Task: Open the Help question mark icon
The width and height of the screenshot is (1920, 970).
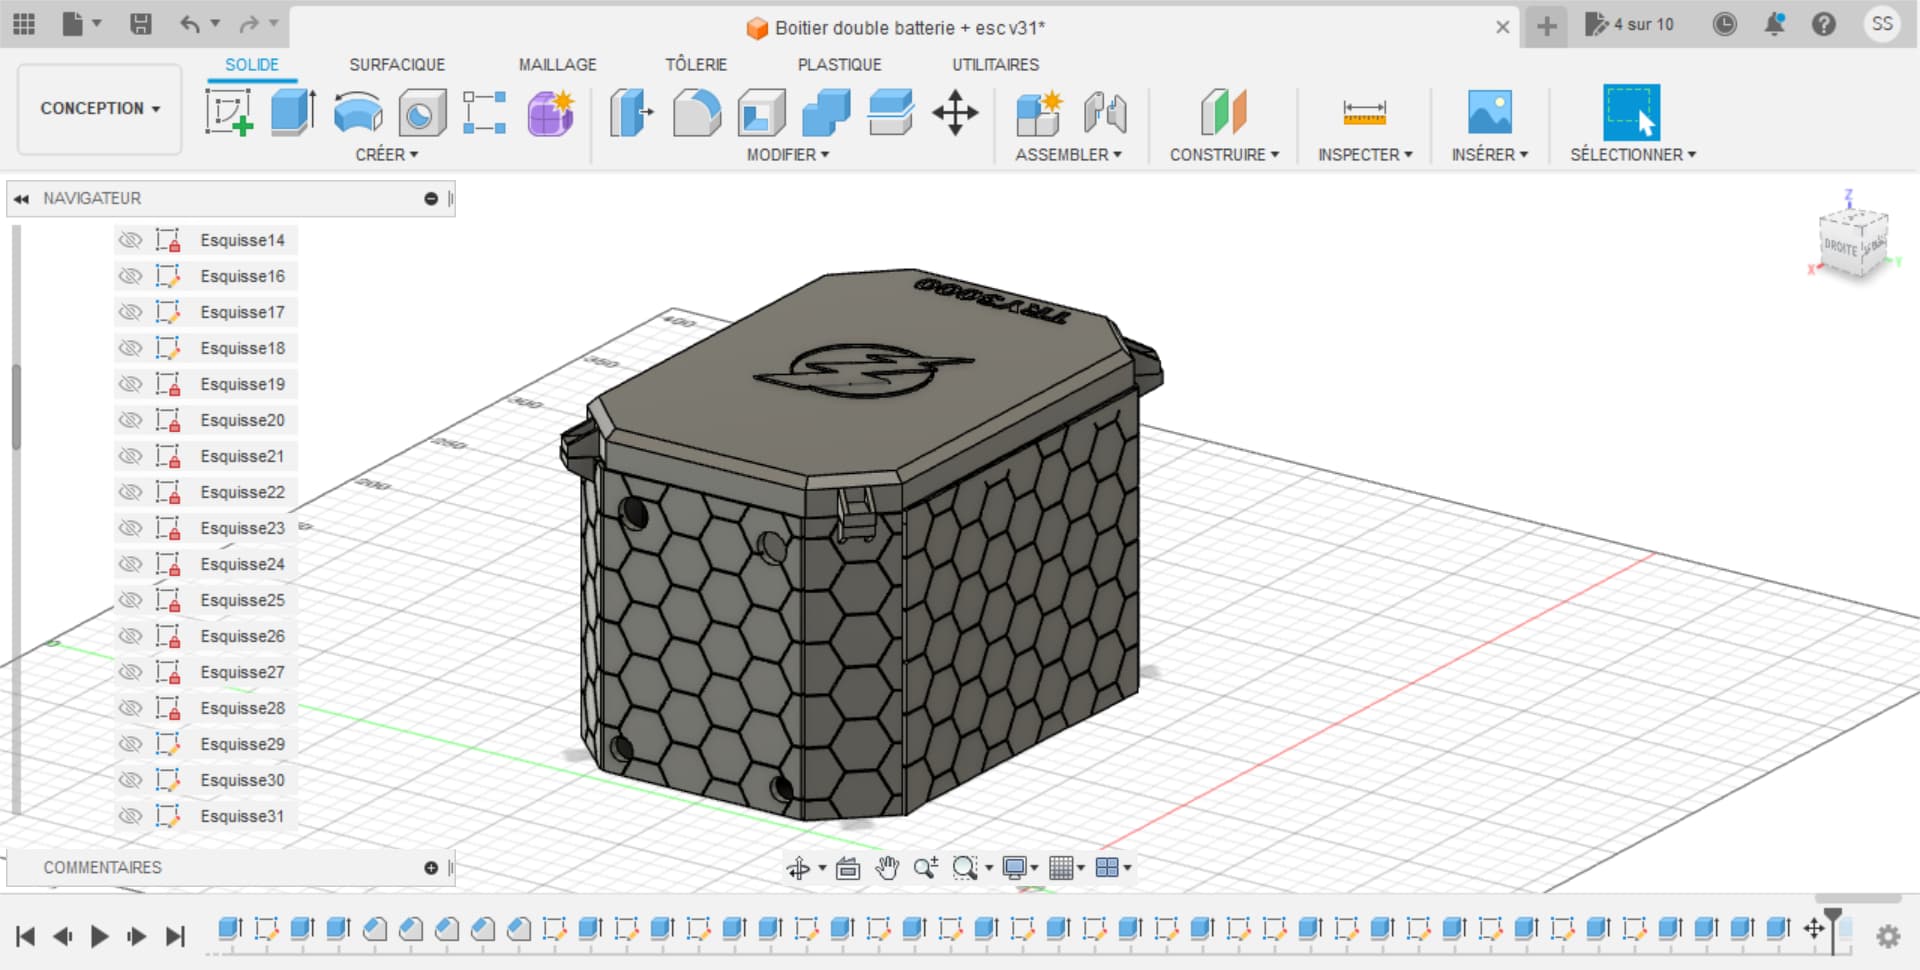Action: point(1824,24)
